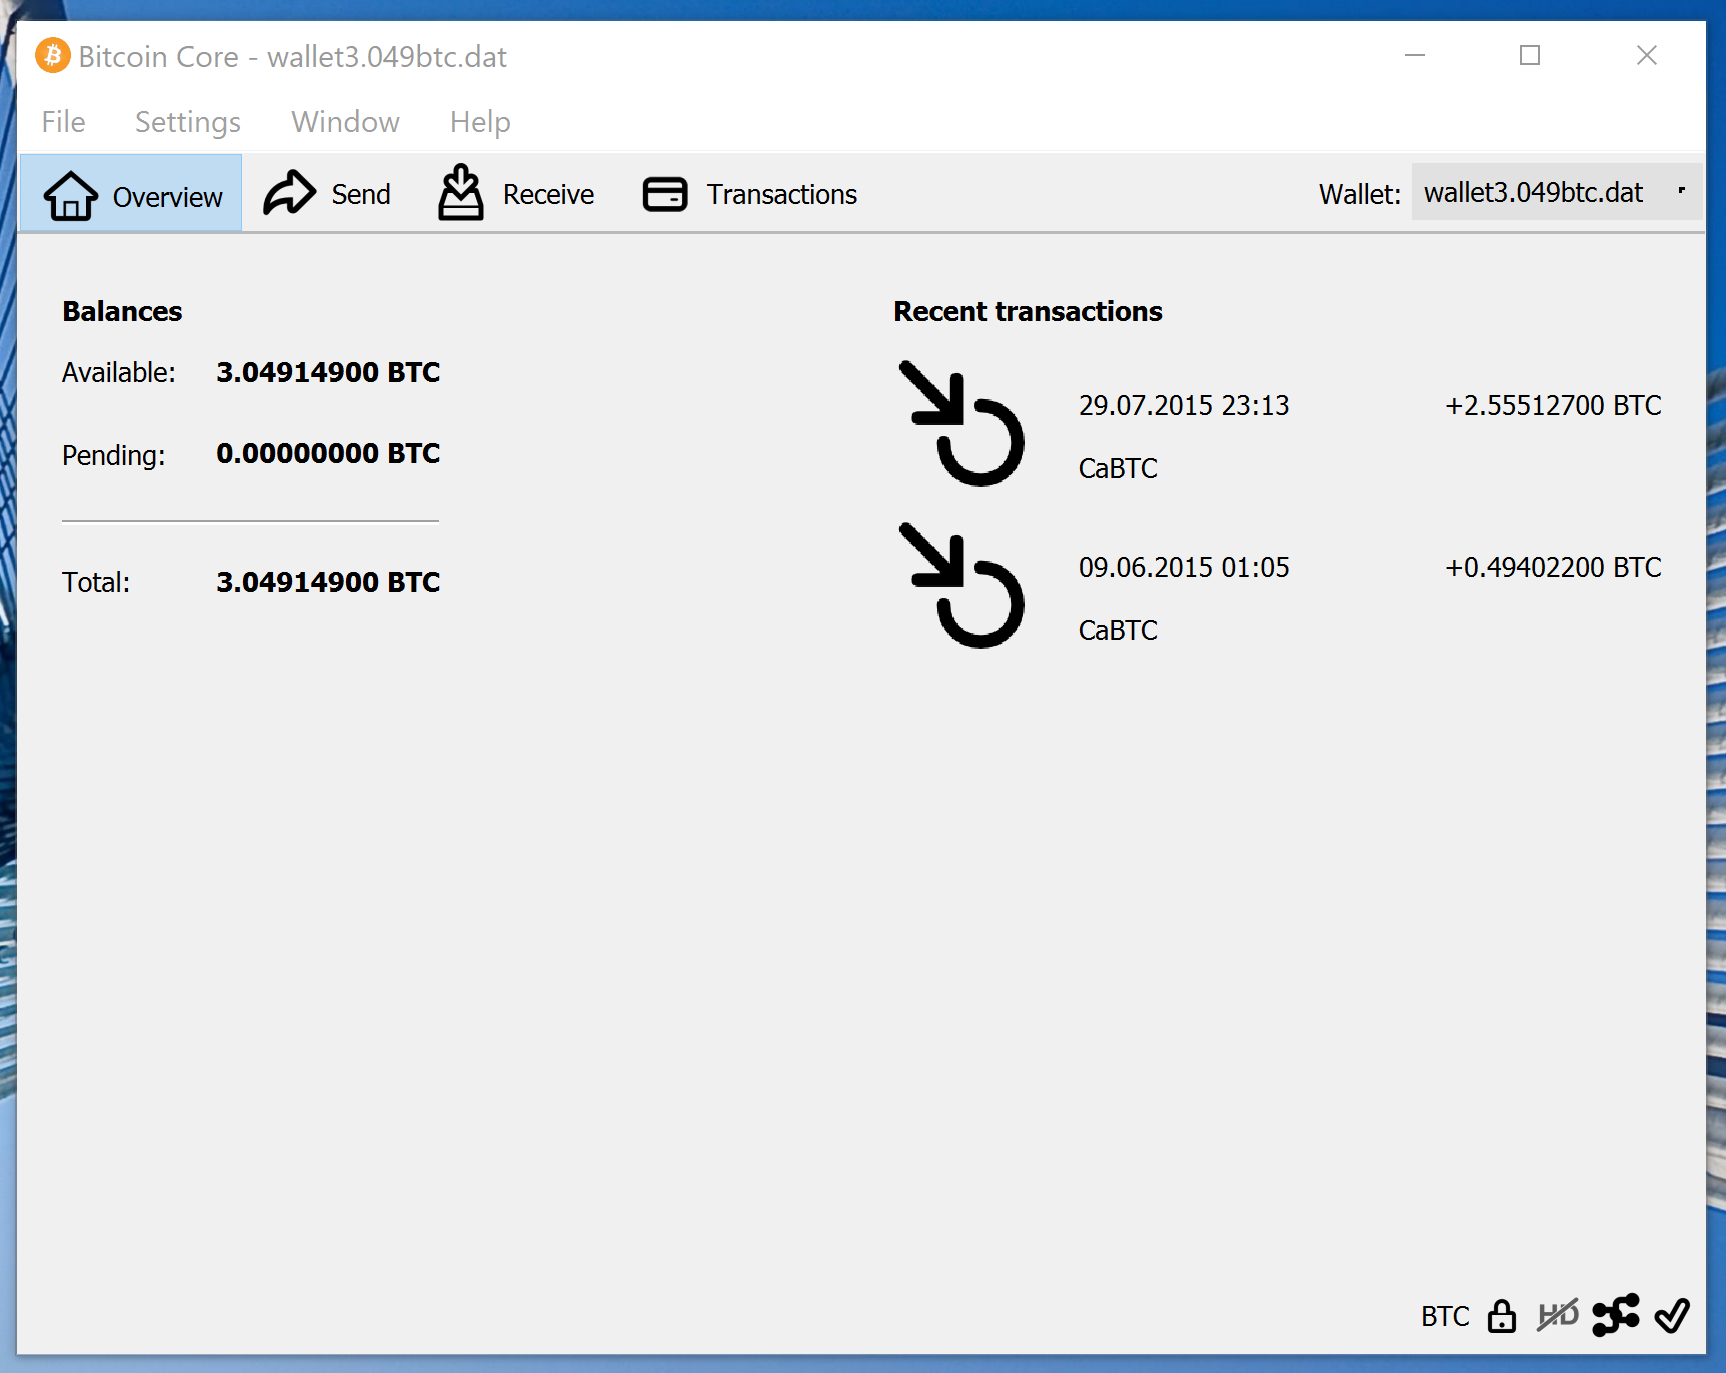
Task: Click the Bitcoin Core logo in title bar
Action: coord(53,55)
